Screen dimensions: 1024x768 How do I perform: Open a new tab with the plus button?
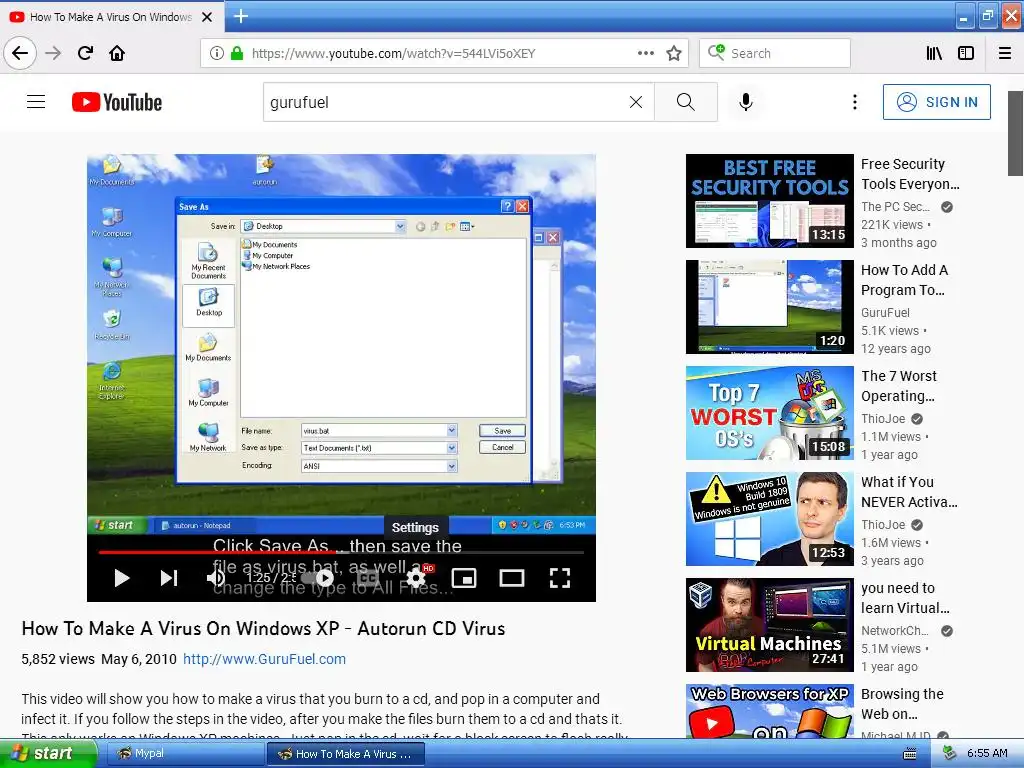pyautogui.click(x=240, y=16)
